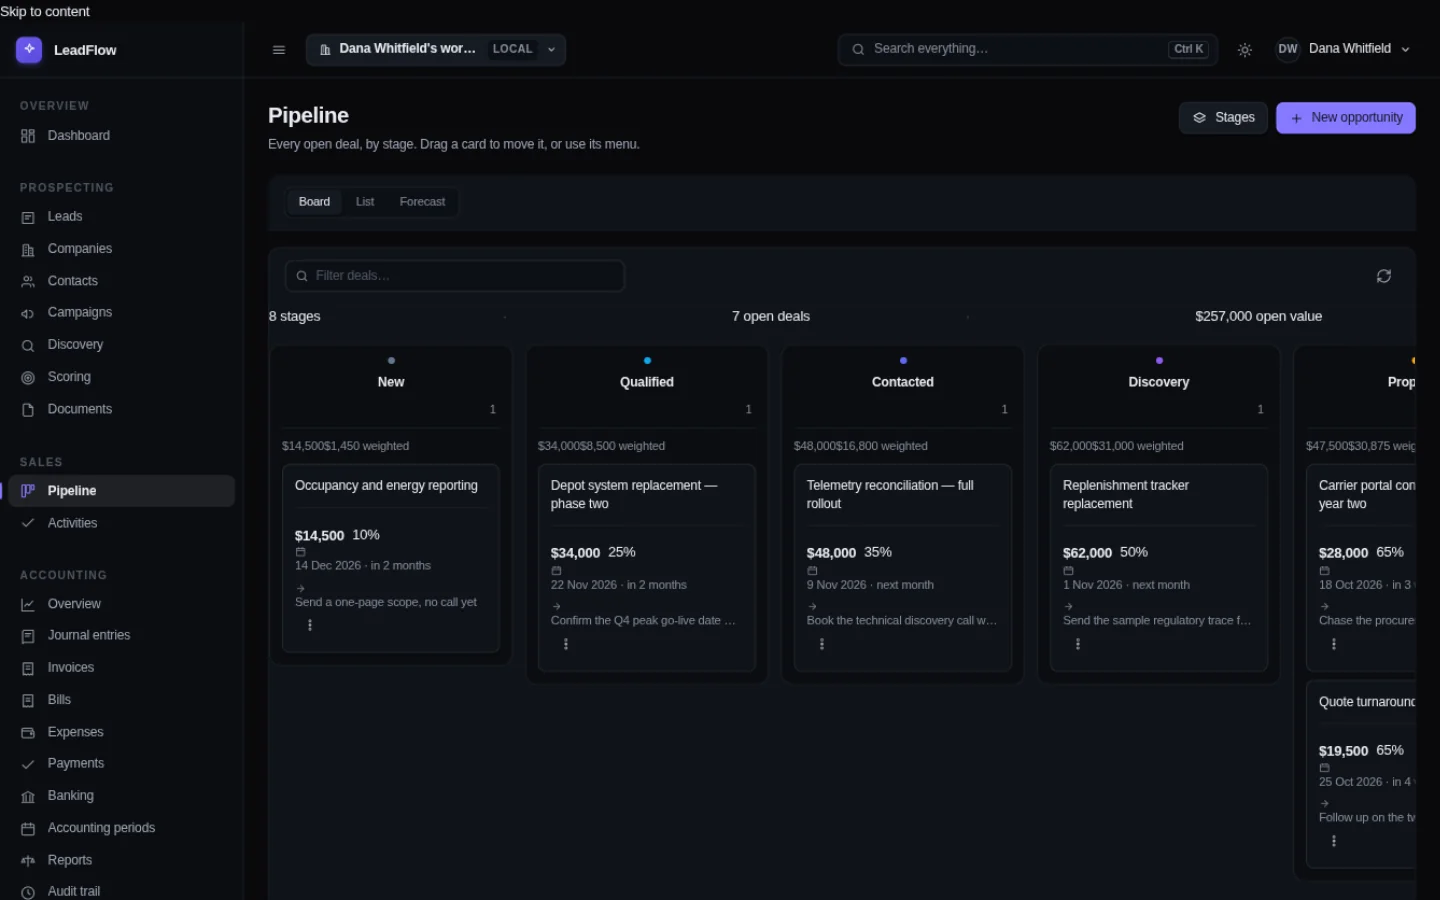Viewport: 1440px width, 900px height.
Task: Click the Discovery stage column header
Action: (1159, 383)
